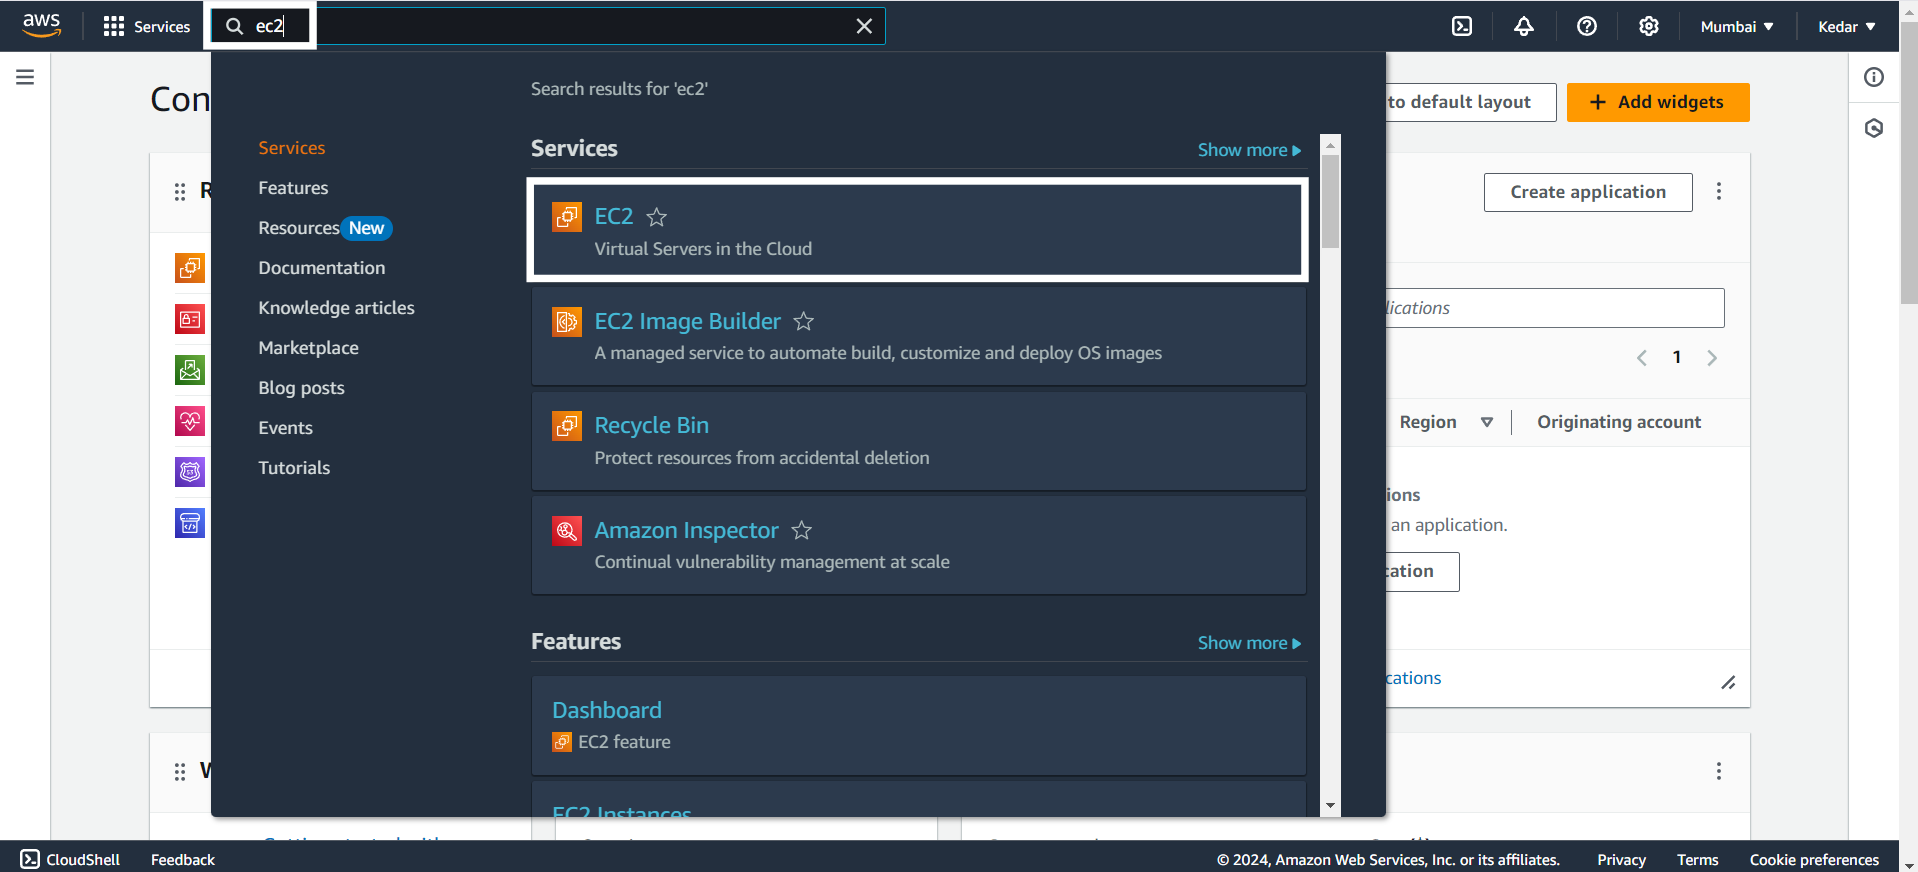This screenshot has width=1918, height=872.
Task: Click the EC2 service icon
Action: coord(567,217)
